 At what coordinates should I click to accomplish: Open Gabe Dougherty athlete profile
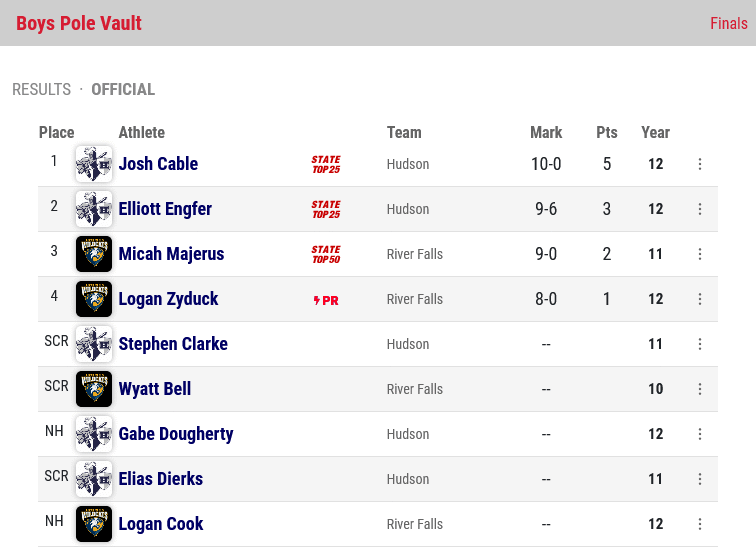pyautogui.click(x=176, y=434)
